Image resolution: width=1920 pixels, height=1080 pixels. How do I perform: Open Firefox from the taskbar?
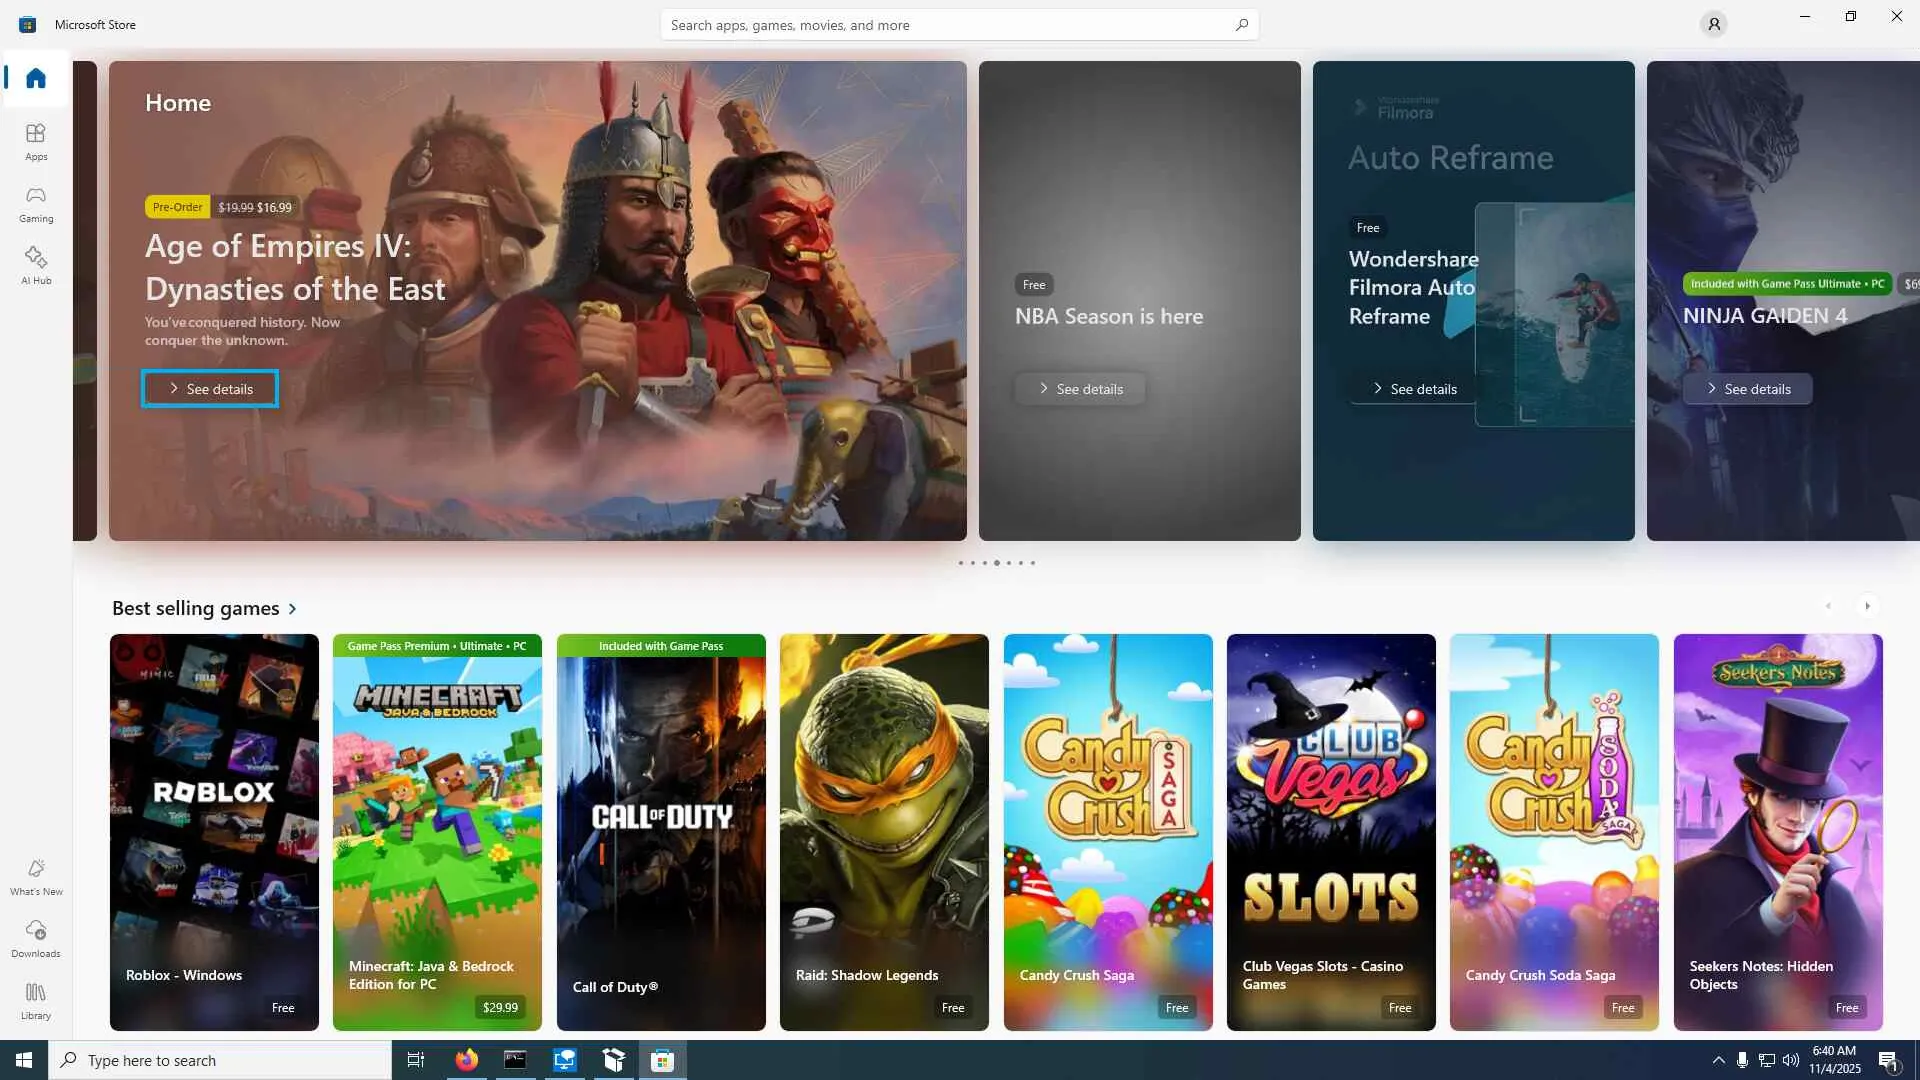click(466, 1060)
